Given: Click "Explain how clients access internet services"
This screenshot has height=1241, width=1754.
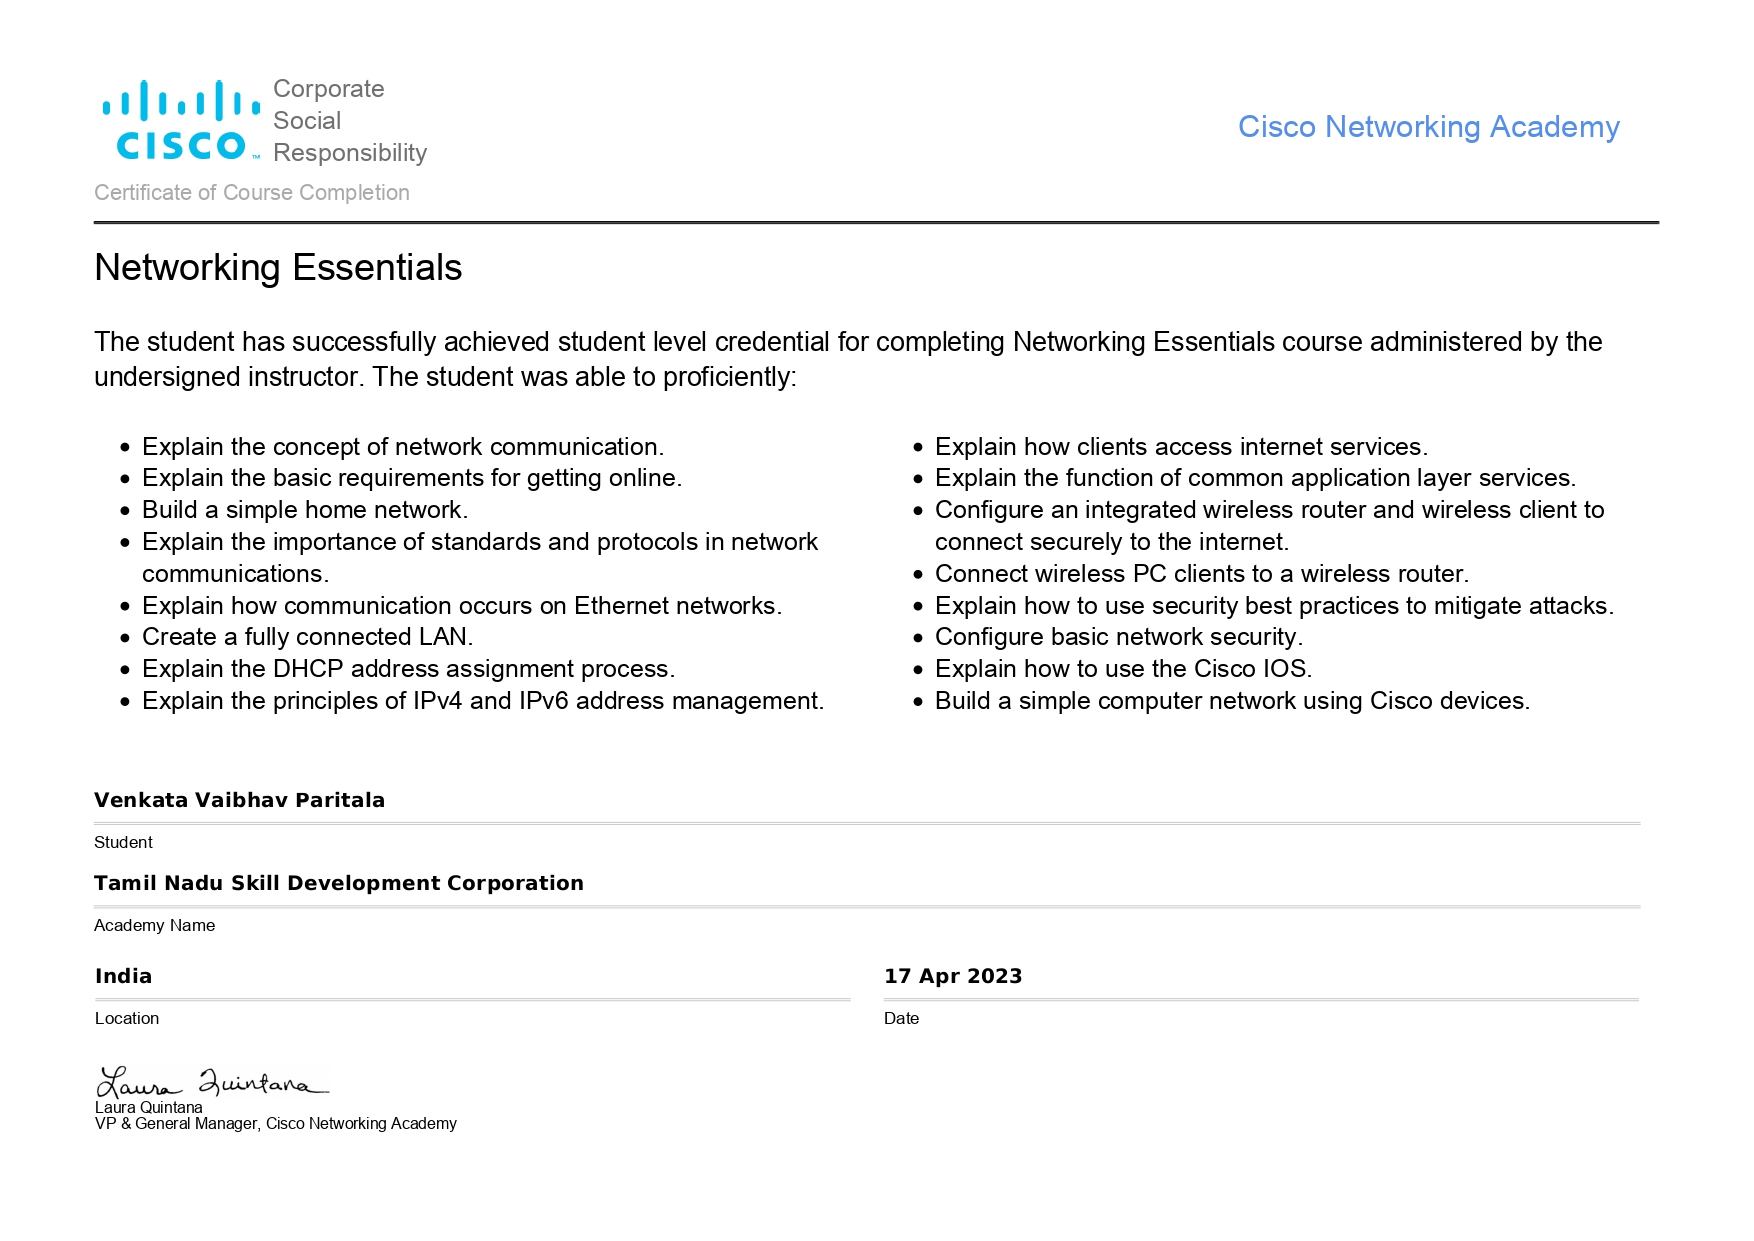Looking at the screenshot, I should click(1181, 447).
